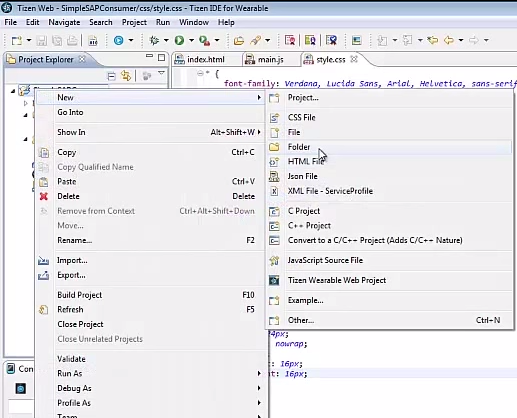
Task: Select C Project in New submenu
Action: (x=389, y=211)
